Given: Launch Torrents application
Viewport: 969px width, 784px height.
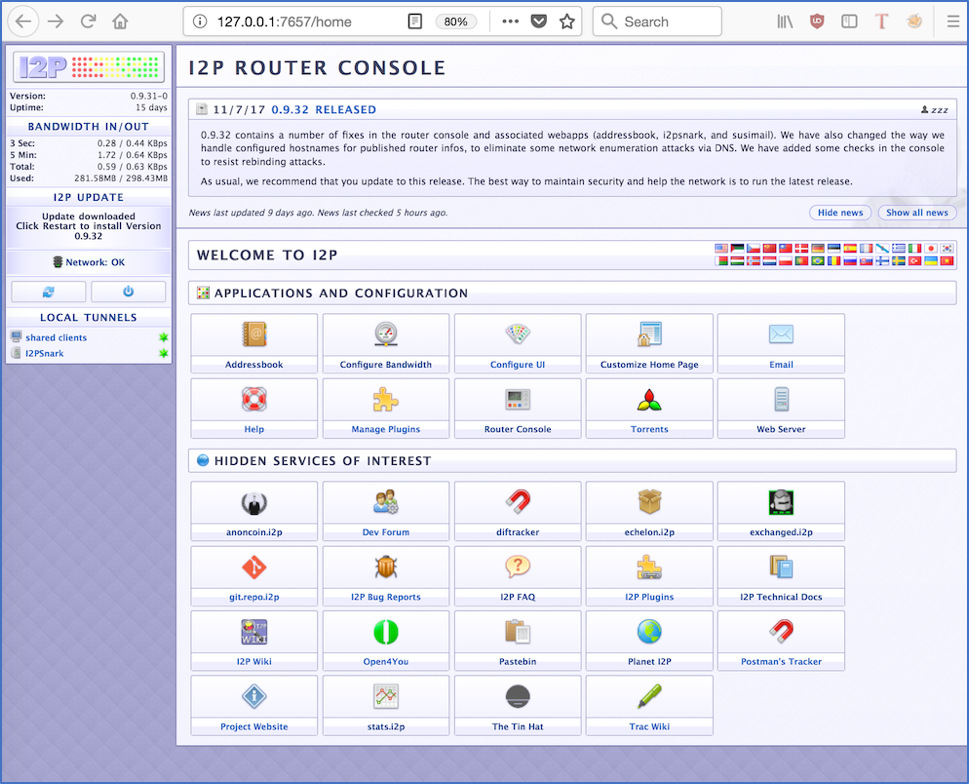Looking at the screenshot, I should pyautogui.click(x=649, y=408).
